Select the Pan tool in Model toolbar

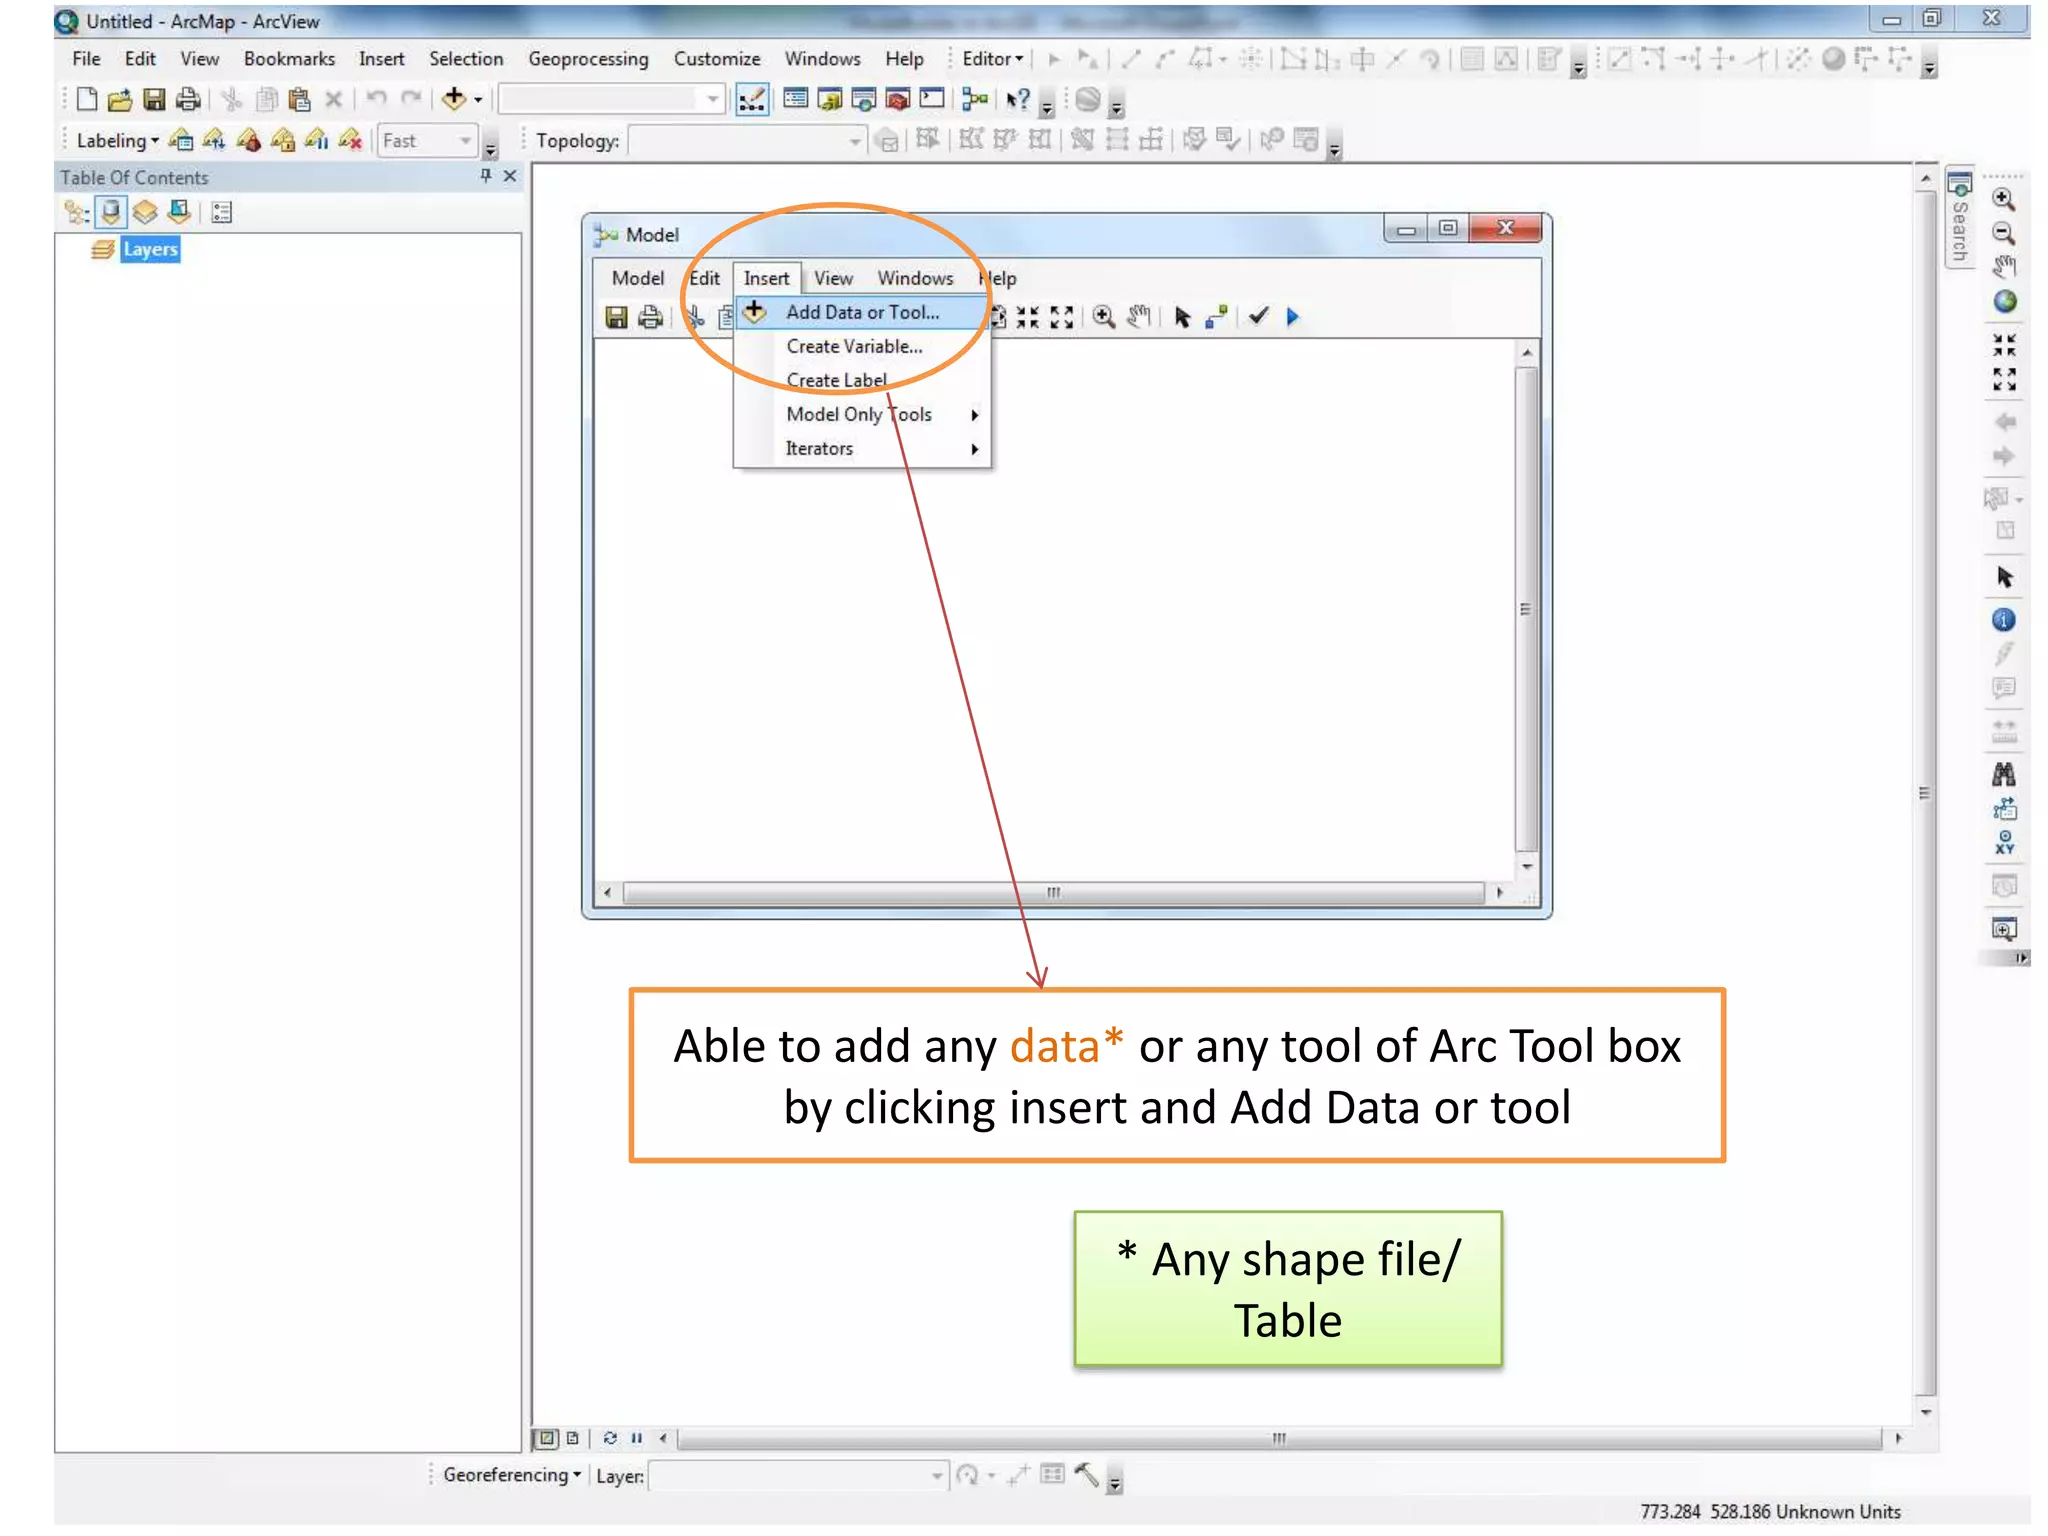tap(1139, 317)
